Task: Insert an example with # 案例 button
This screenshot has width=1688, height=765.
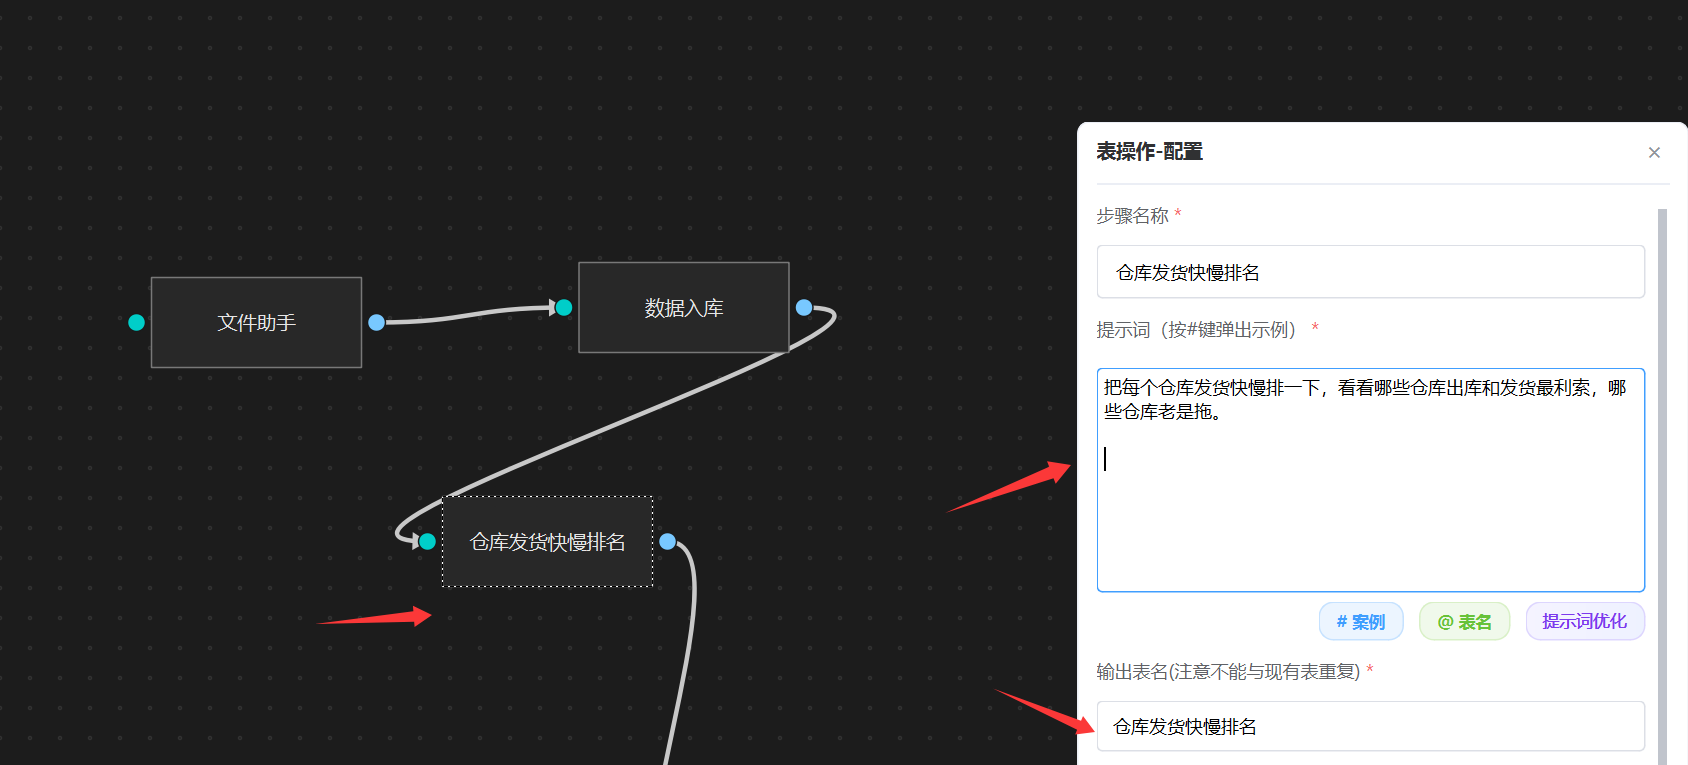Action: click(x=1361, y=621)
